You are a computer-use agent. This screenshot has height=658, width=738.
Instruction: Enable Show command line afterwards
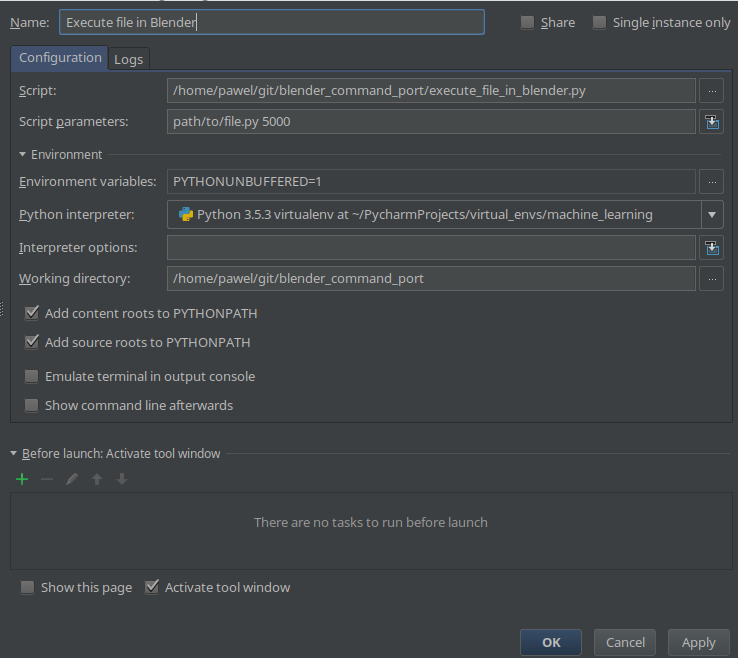click(32, 405)
